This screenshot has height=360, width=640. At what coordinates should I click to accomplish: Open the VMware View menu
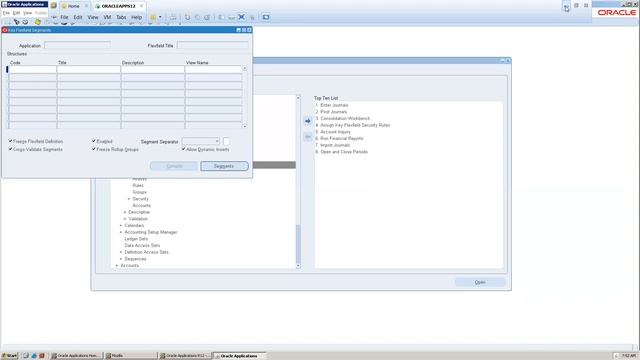[x=93, y=17]
